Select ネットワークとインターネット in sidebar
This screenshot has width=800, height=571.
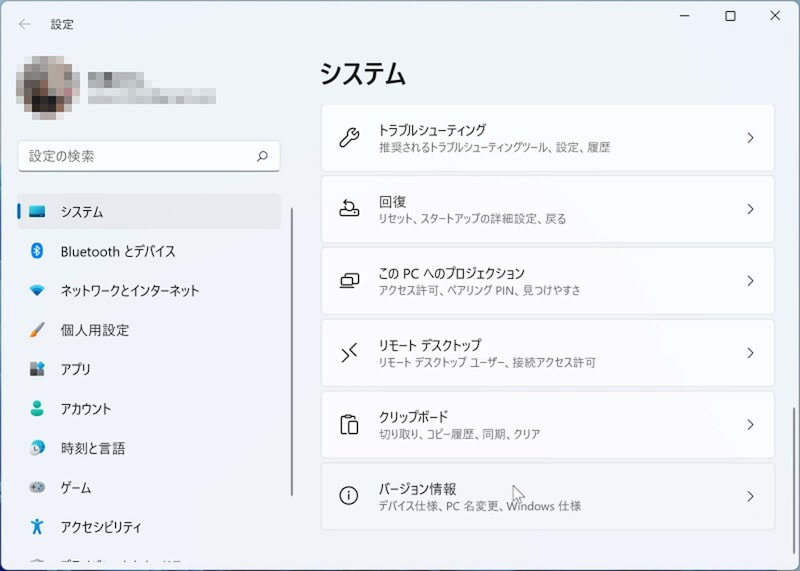[x=130, y=291]
